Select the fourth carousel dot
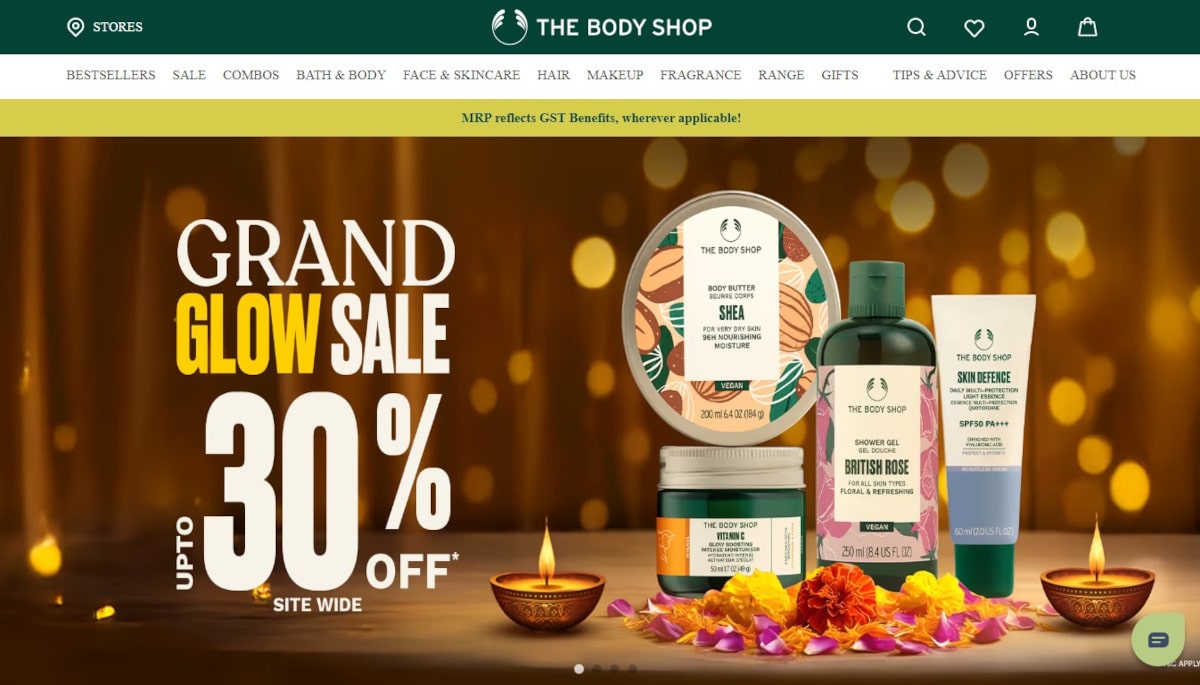The width and height of the screenshot is (1200, 685). click(x=632, y=669)
